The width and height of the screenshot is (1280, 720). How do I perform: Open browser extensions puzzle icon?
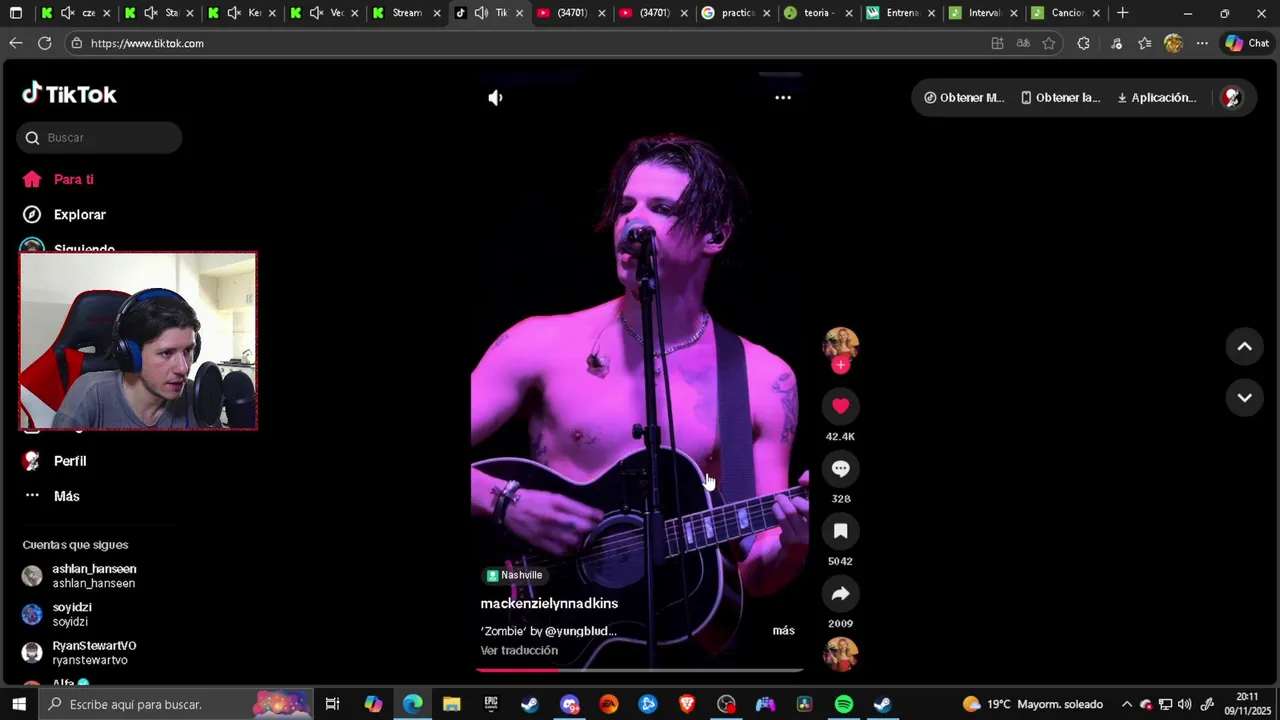click(1083, 43)
